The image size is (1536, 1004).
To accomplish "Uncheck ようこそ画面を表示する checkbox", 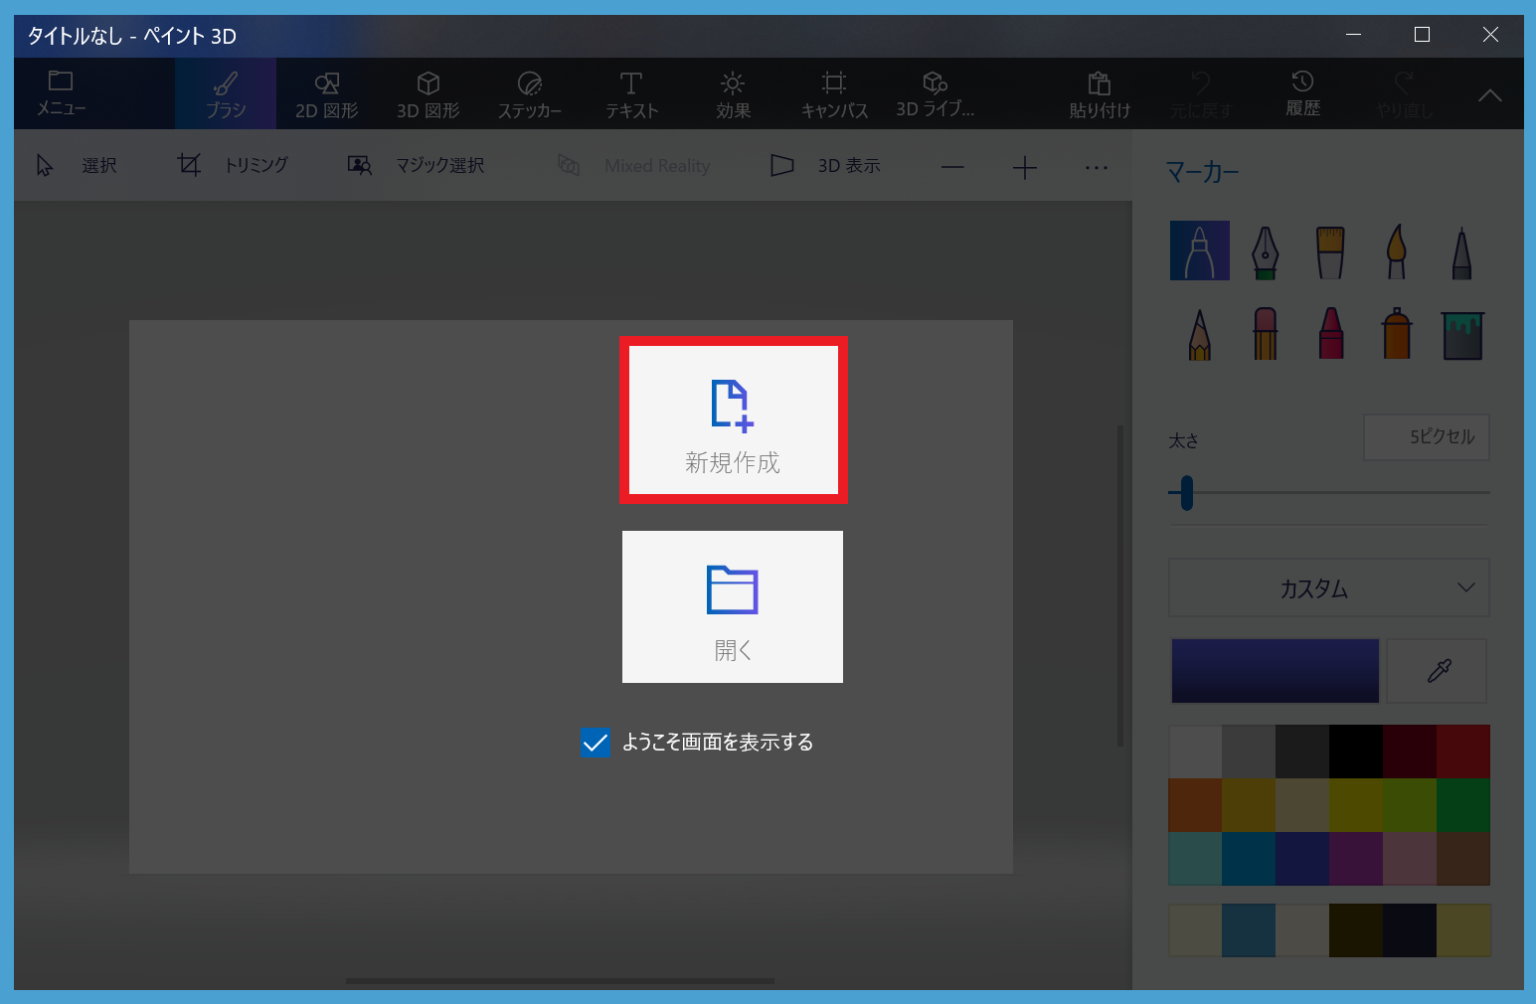I will tap(595, 742).
